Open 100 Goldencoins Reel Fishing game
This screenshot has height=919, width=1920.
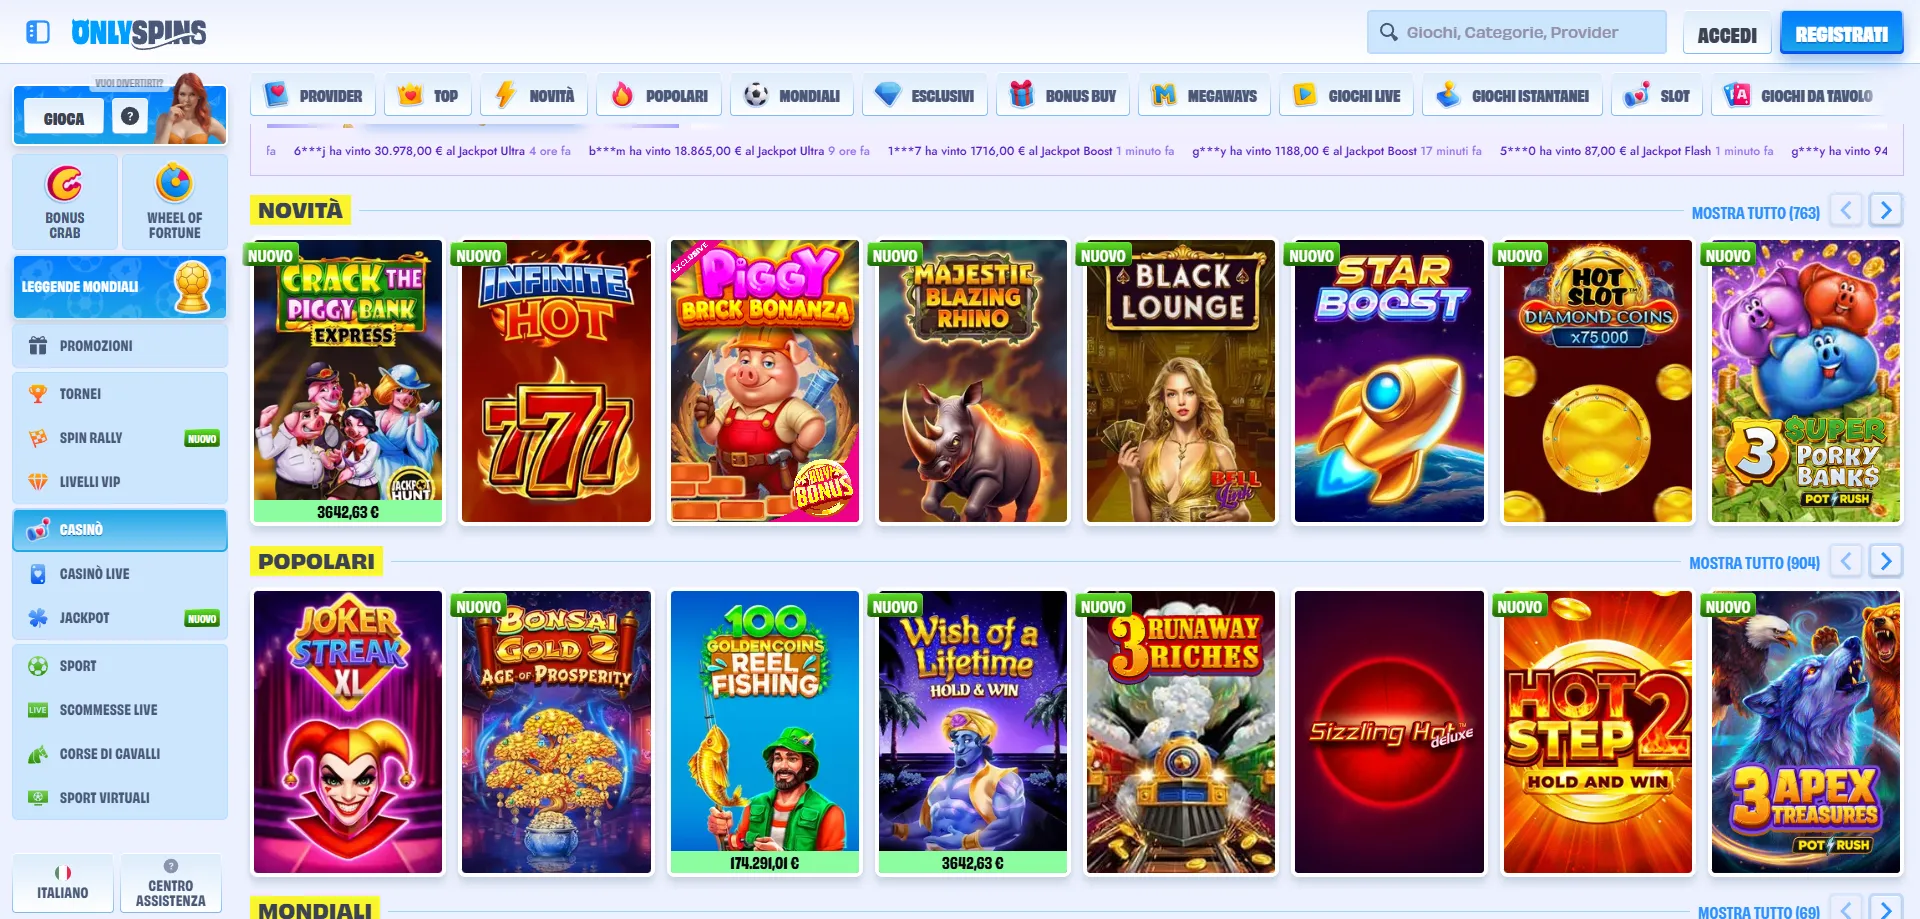[x=765, y=732]
